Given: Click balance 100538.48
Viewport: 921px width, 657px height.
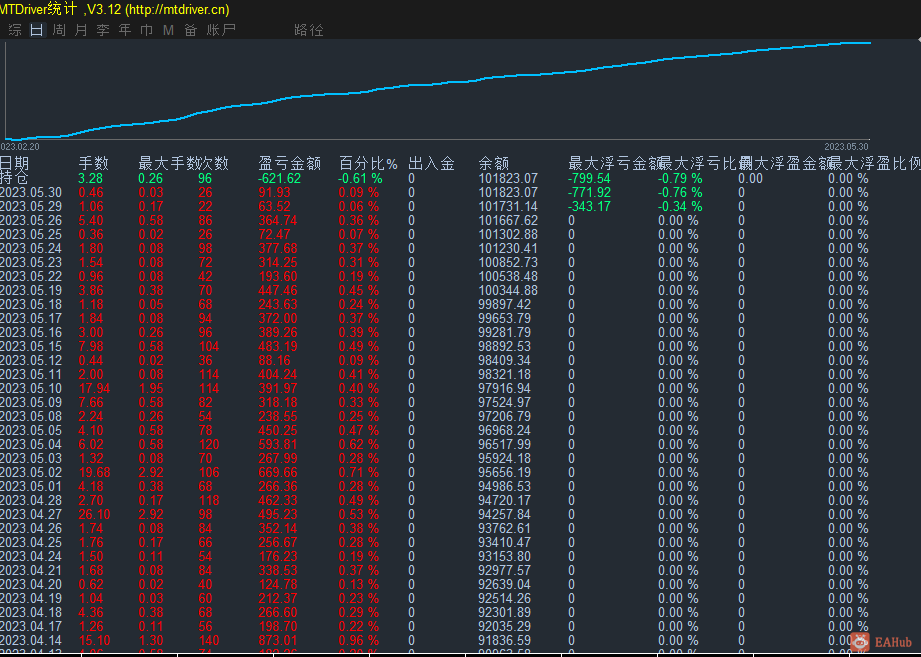Looking at the screenshot, I should click(508, 277).
